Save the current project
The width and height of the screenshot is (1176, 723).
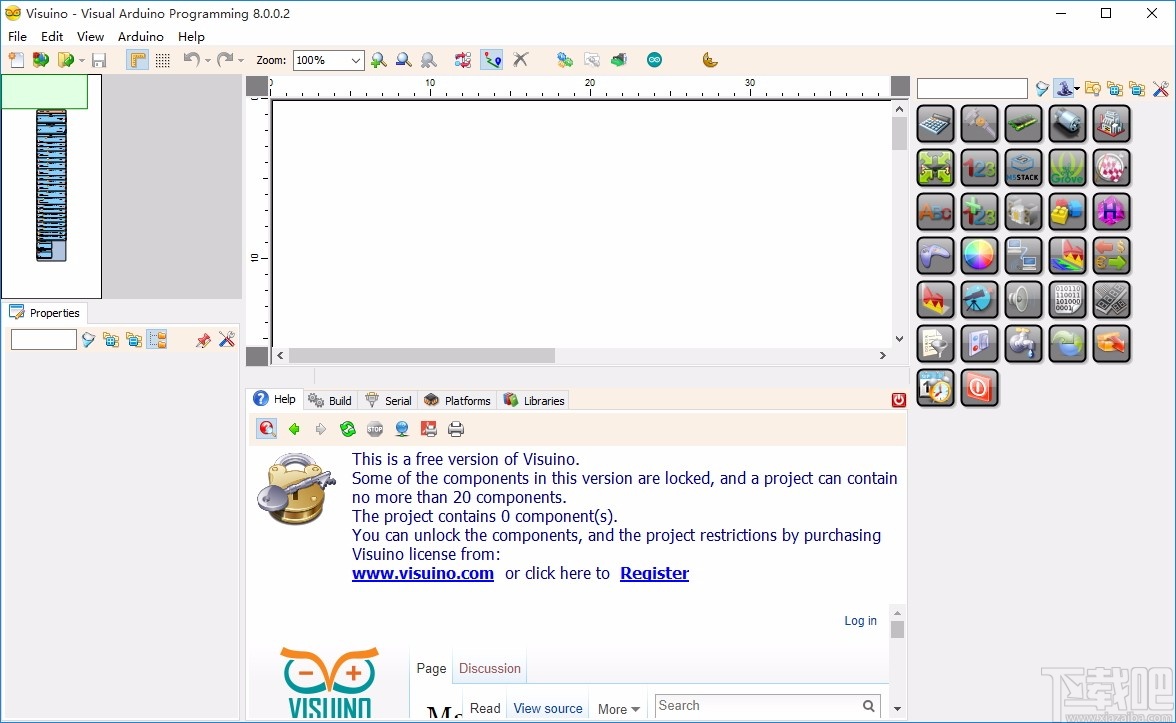click(98, 60)
